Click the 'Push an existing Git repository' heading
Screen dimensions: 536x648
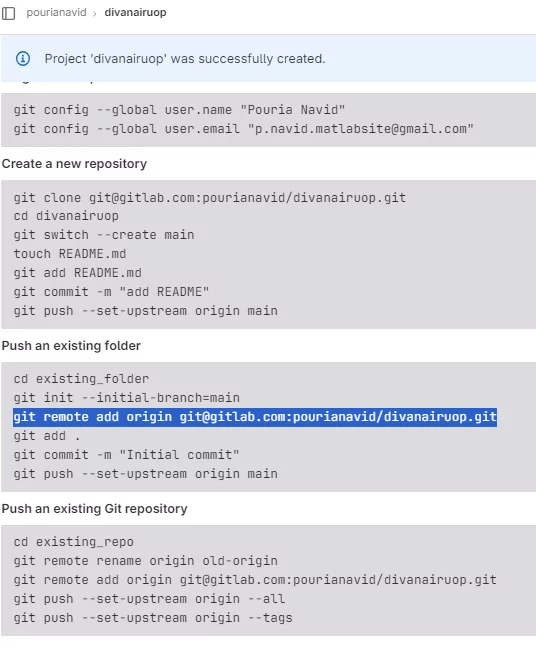(94, 508)
